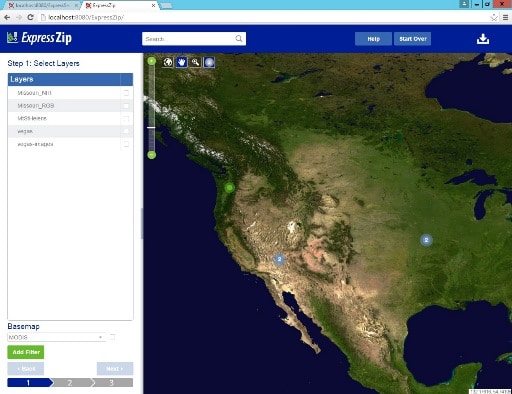Viewport: 512px width, 394px height.
Task: Go to wizard step 3
Action: (x=113, y=382)
